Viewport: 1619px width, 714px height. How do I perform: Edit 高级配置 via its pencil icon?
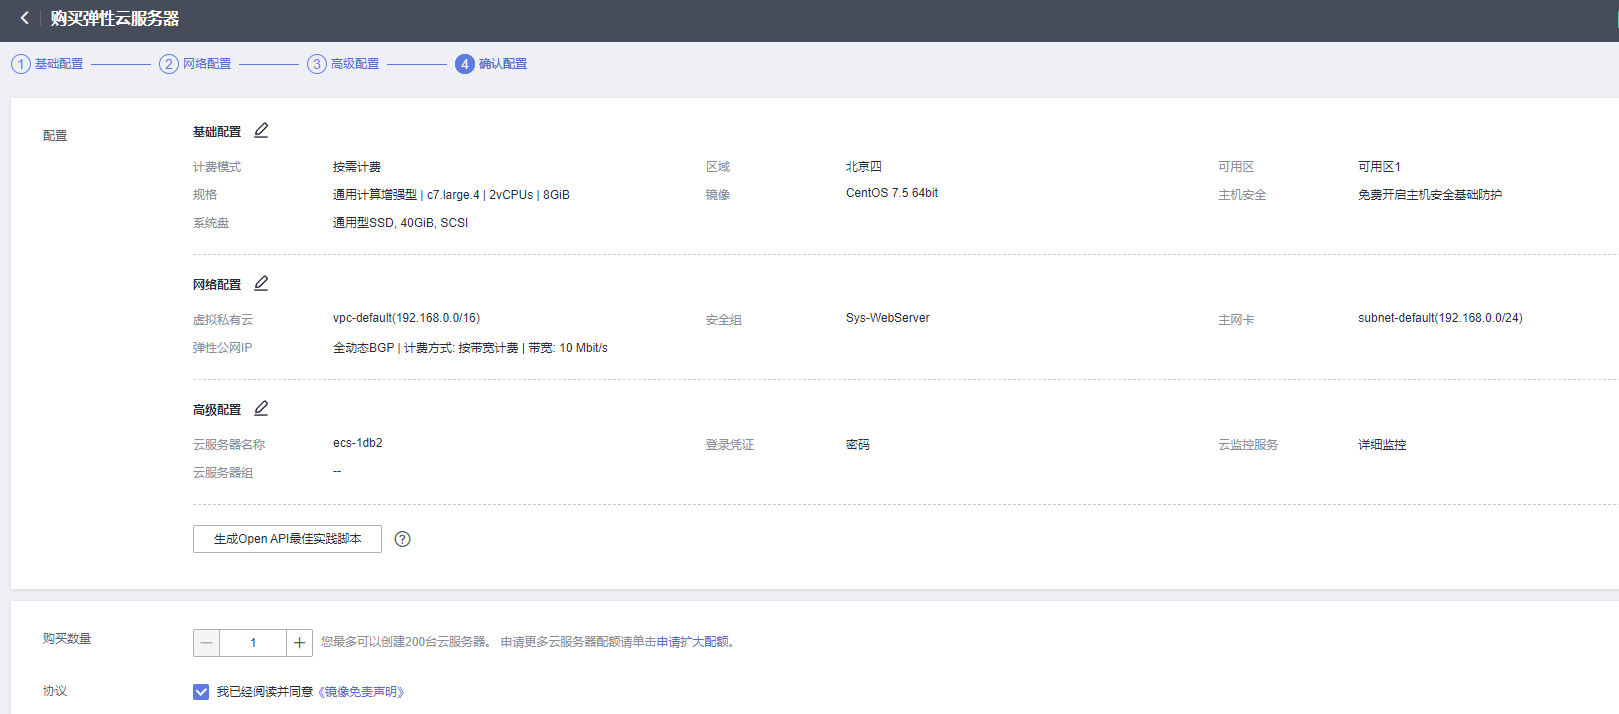(261, 408)
